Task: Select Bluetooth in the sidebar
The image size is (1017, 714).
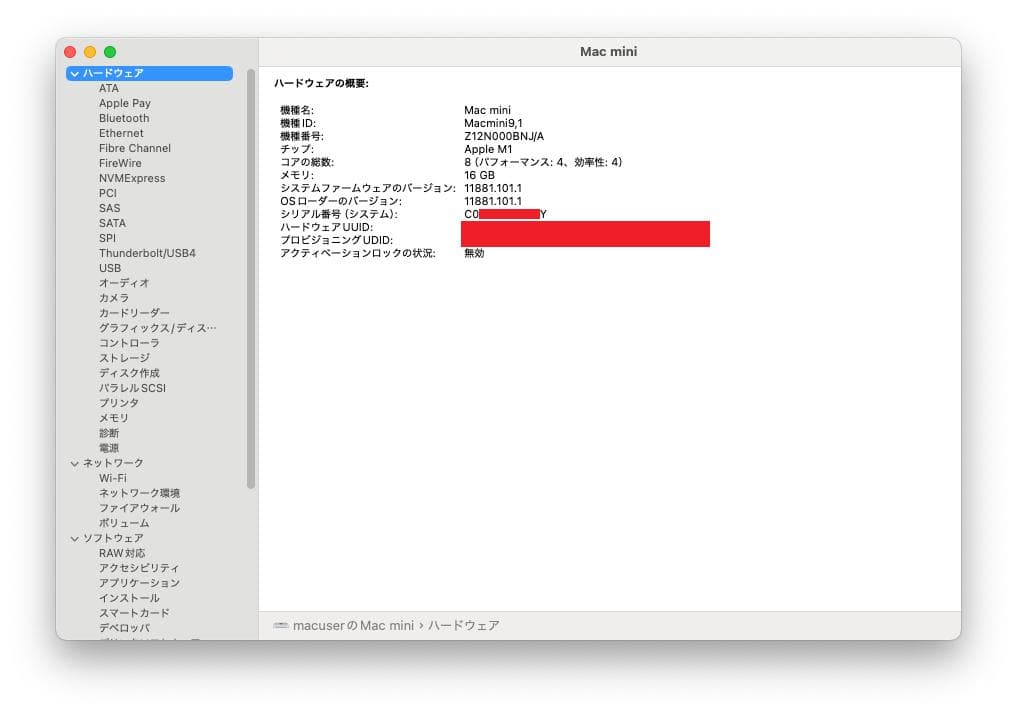Action: click(123, 117)
